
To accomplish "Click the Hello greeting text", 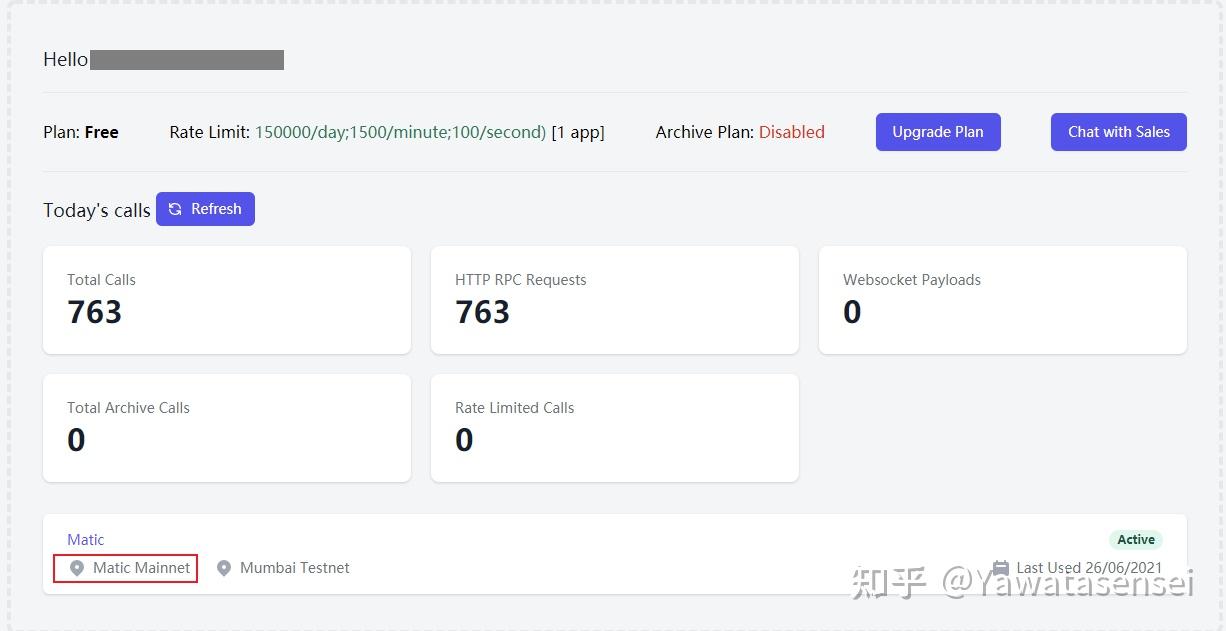I will click(x=66, y=60).
